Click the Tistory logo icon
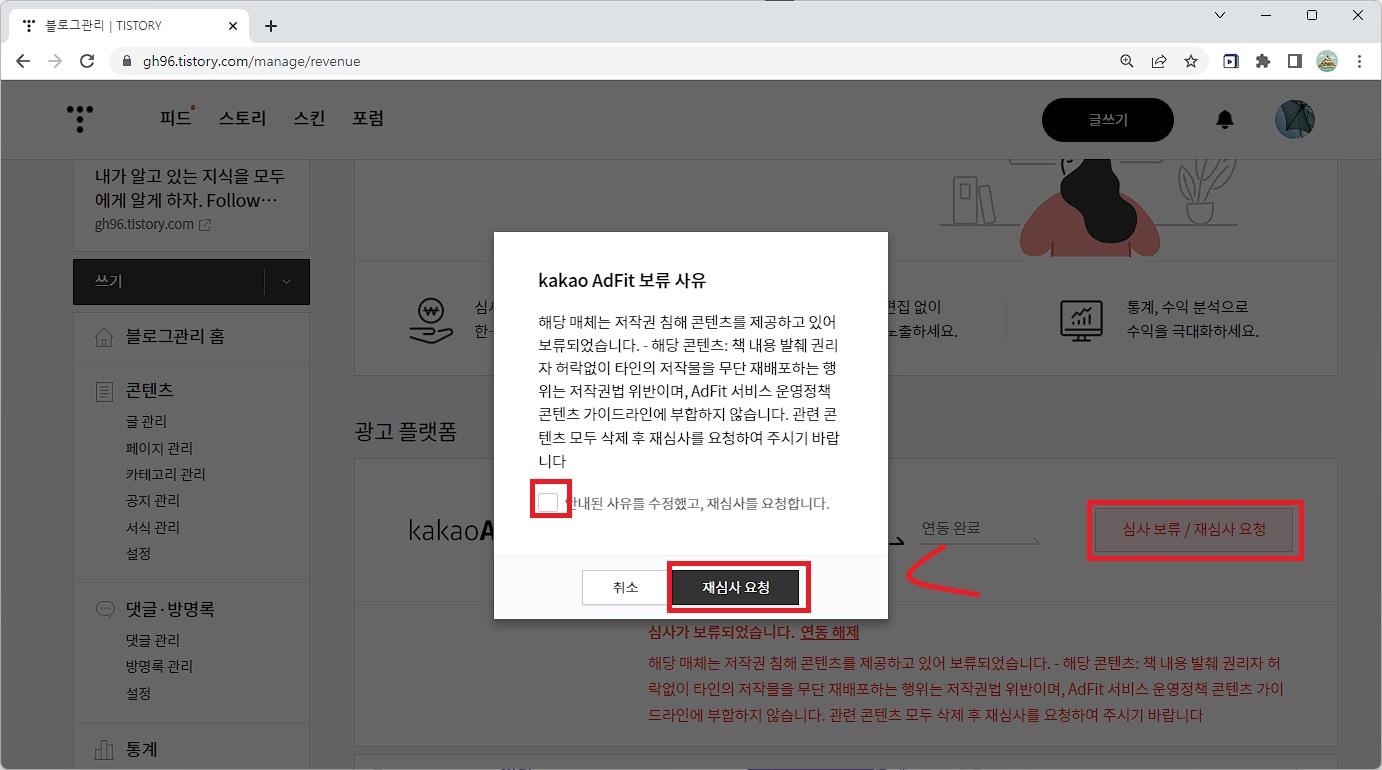Screen dimensions: 1382x770 81,119
